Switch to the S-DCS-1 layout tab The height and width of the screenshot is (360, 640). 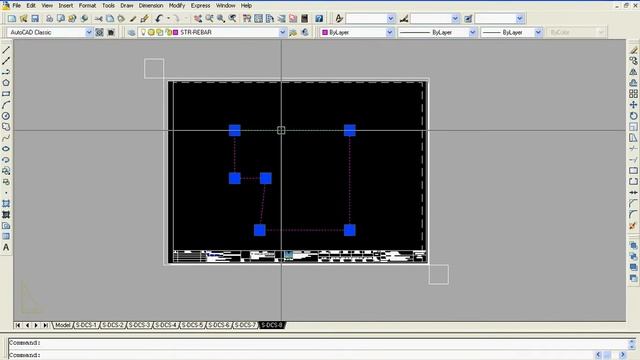click(x=86, y=325)
